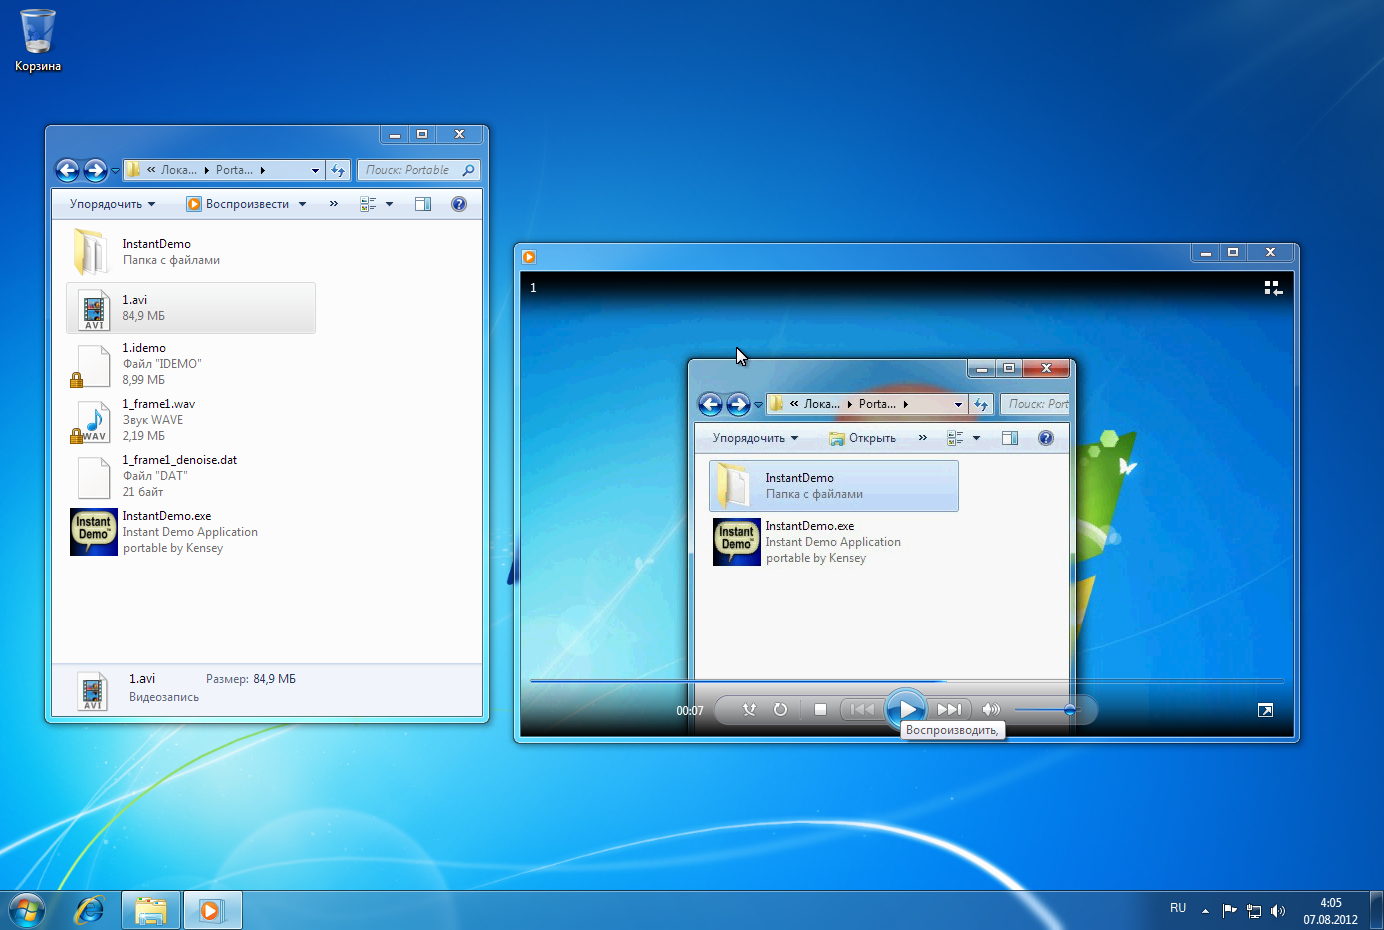Image resolution: width=1384 pixels, height=930 pixels.
Task: Play the video in Windows Media Player
Action: pyautogui.click(x=906, y=709)
